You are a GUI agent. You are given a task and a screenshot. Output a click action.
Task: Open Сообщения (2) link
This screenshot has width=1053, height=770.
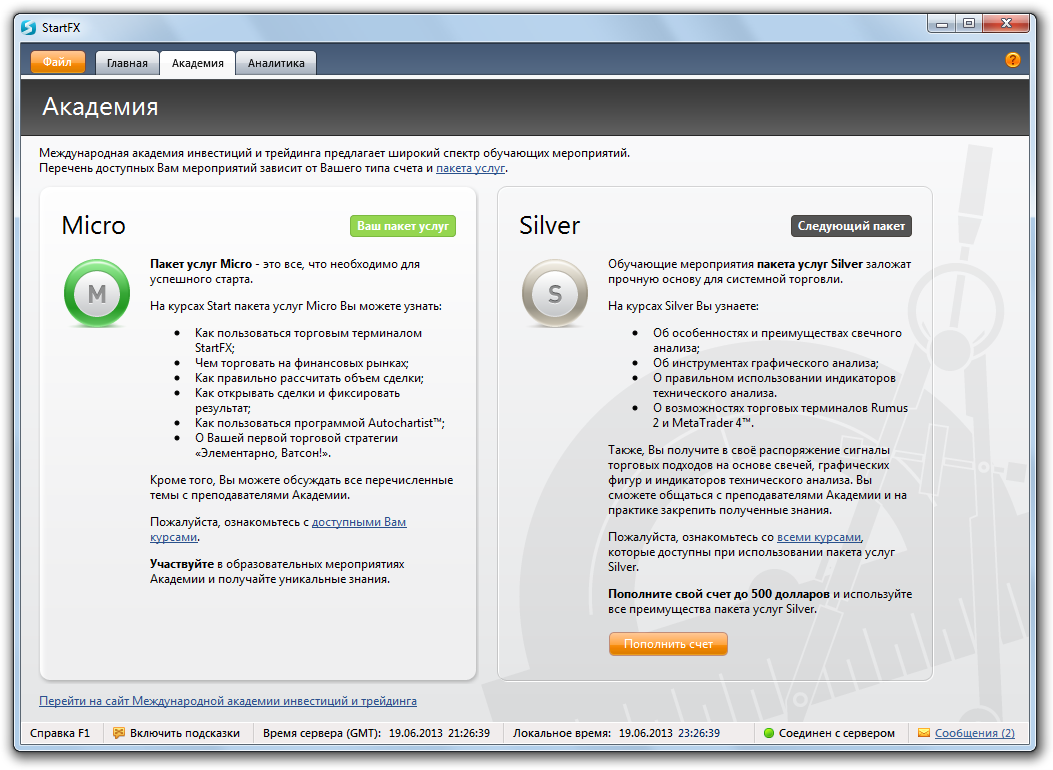pos(974,733)
